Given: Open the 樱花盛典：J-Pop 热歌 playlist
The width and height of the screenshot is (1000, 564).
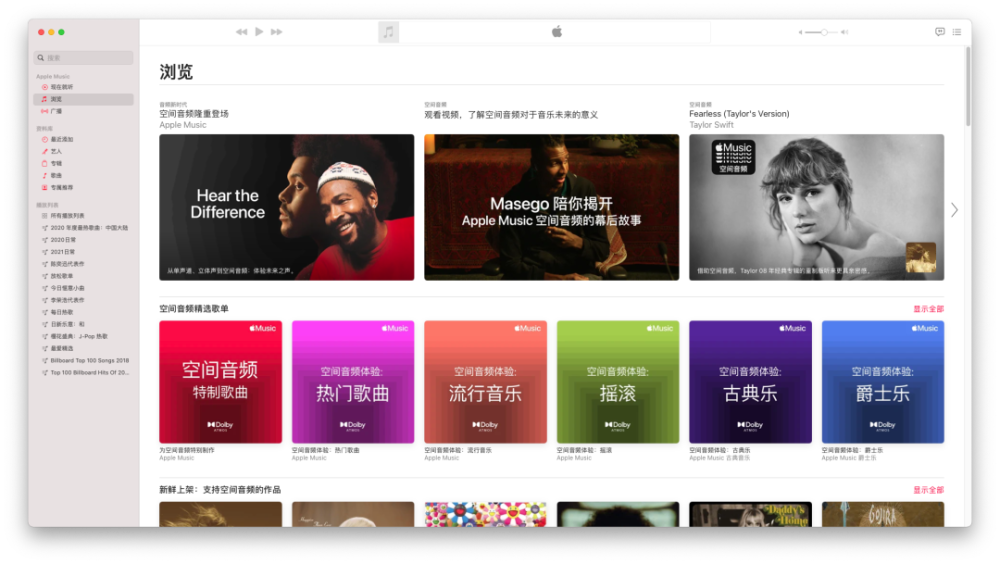Looking at the screenshot, I should pos(84,336).
